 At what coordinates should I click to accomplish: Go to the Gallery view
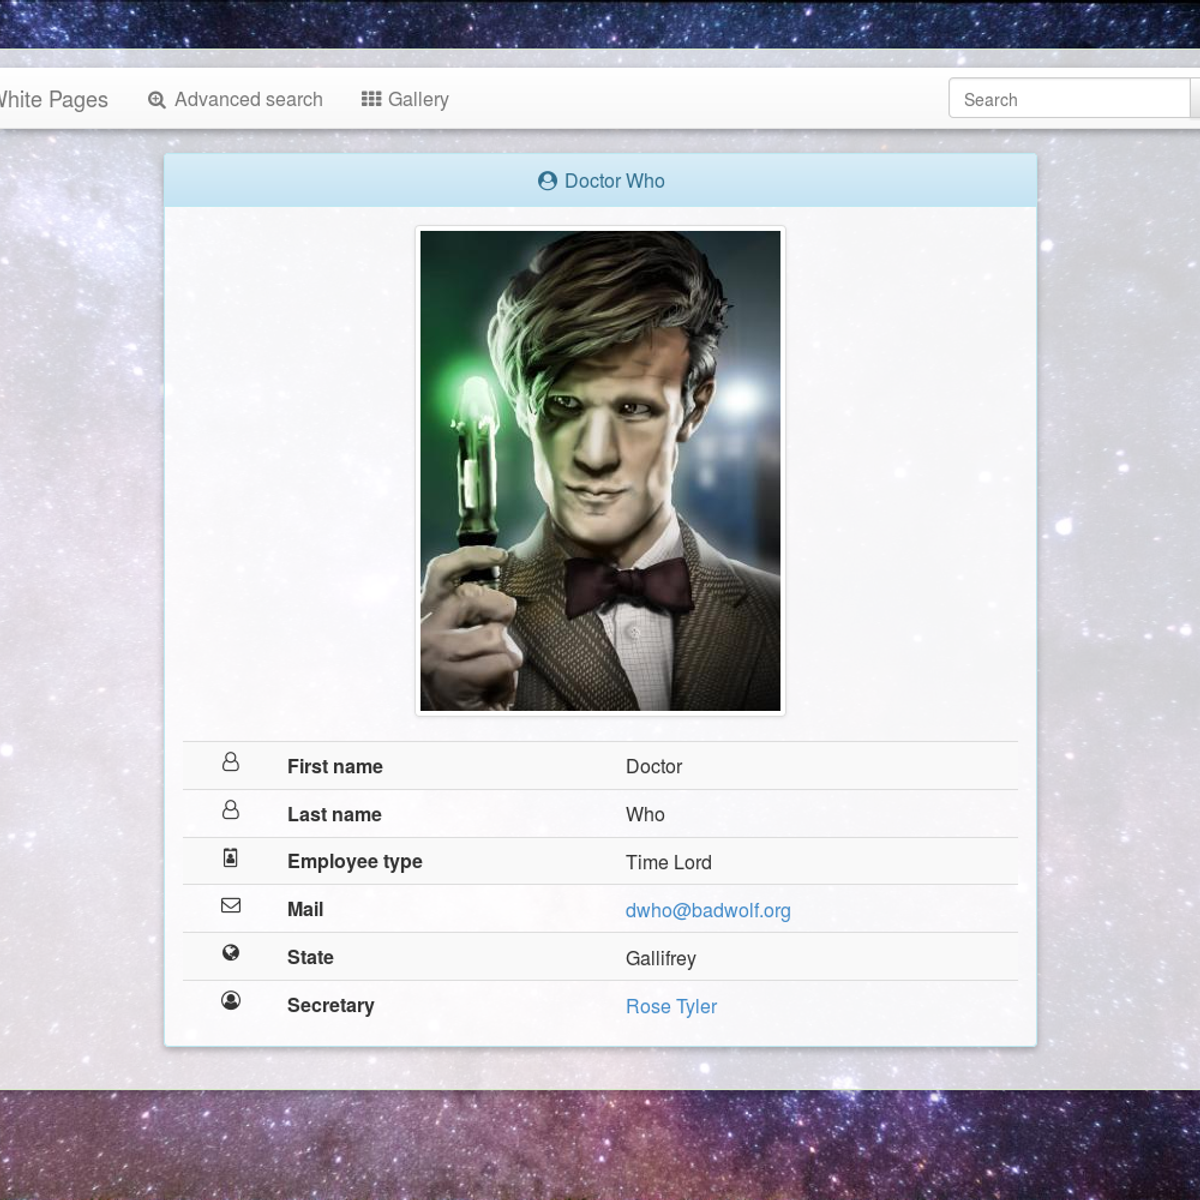click(417, 100)
